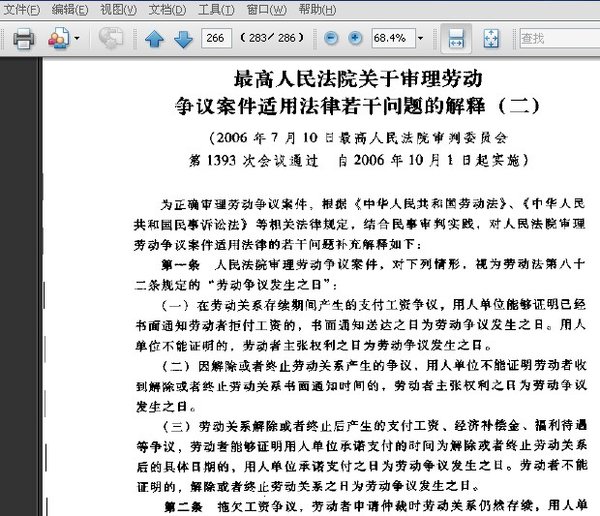The height and width of the screenshot is (516, 600).
Task: Click the line 劳动争议案件适用法律的若干问题补充解释如下
Action: [277, 245]
